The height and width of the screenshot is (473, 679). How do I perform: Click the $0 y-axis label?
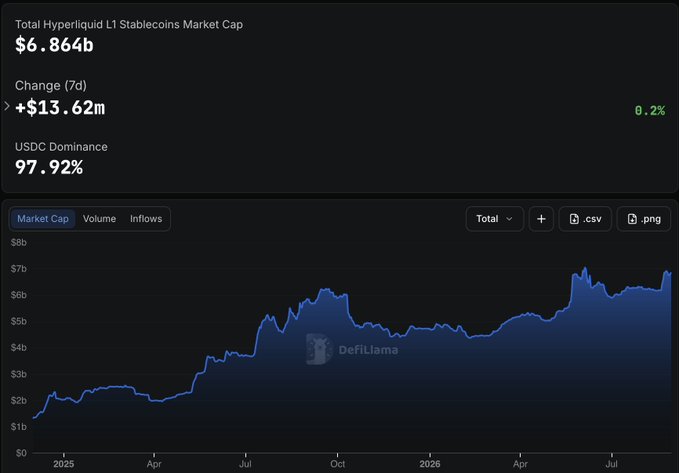click(21, 454)
